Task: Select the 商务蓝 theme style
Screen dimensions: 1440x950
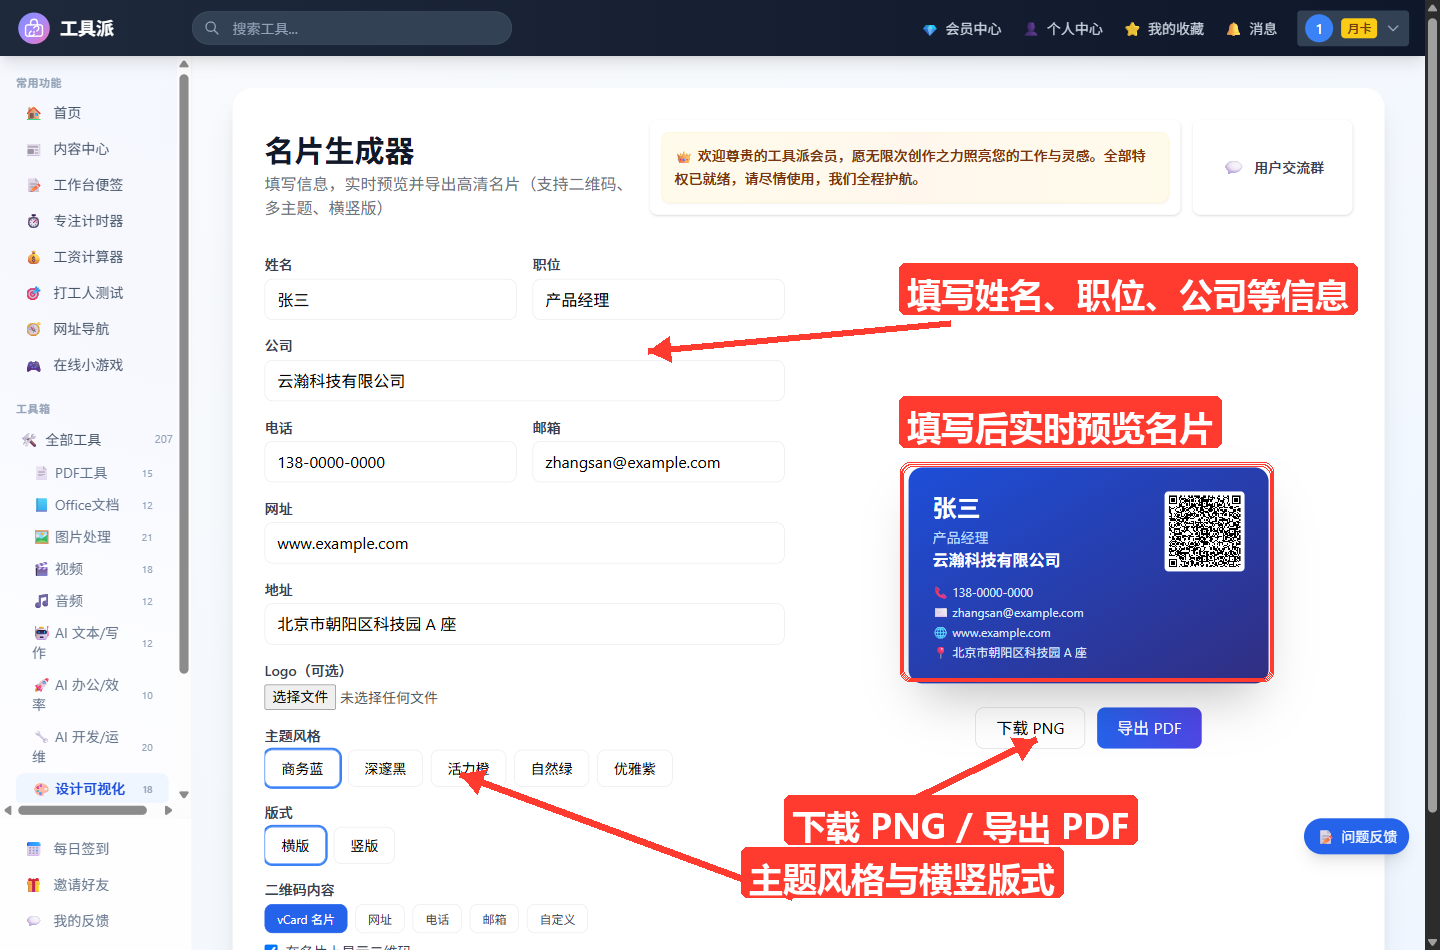Action: click(x=302, y=768)
